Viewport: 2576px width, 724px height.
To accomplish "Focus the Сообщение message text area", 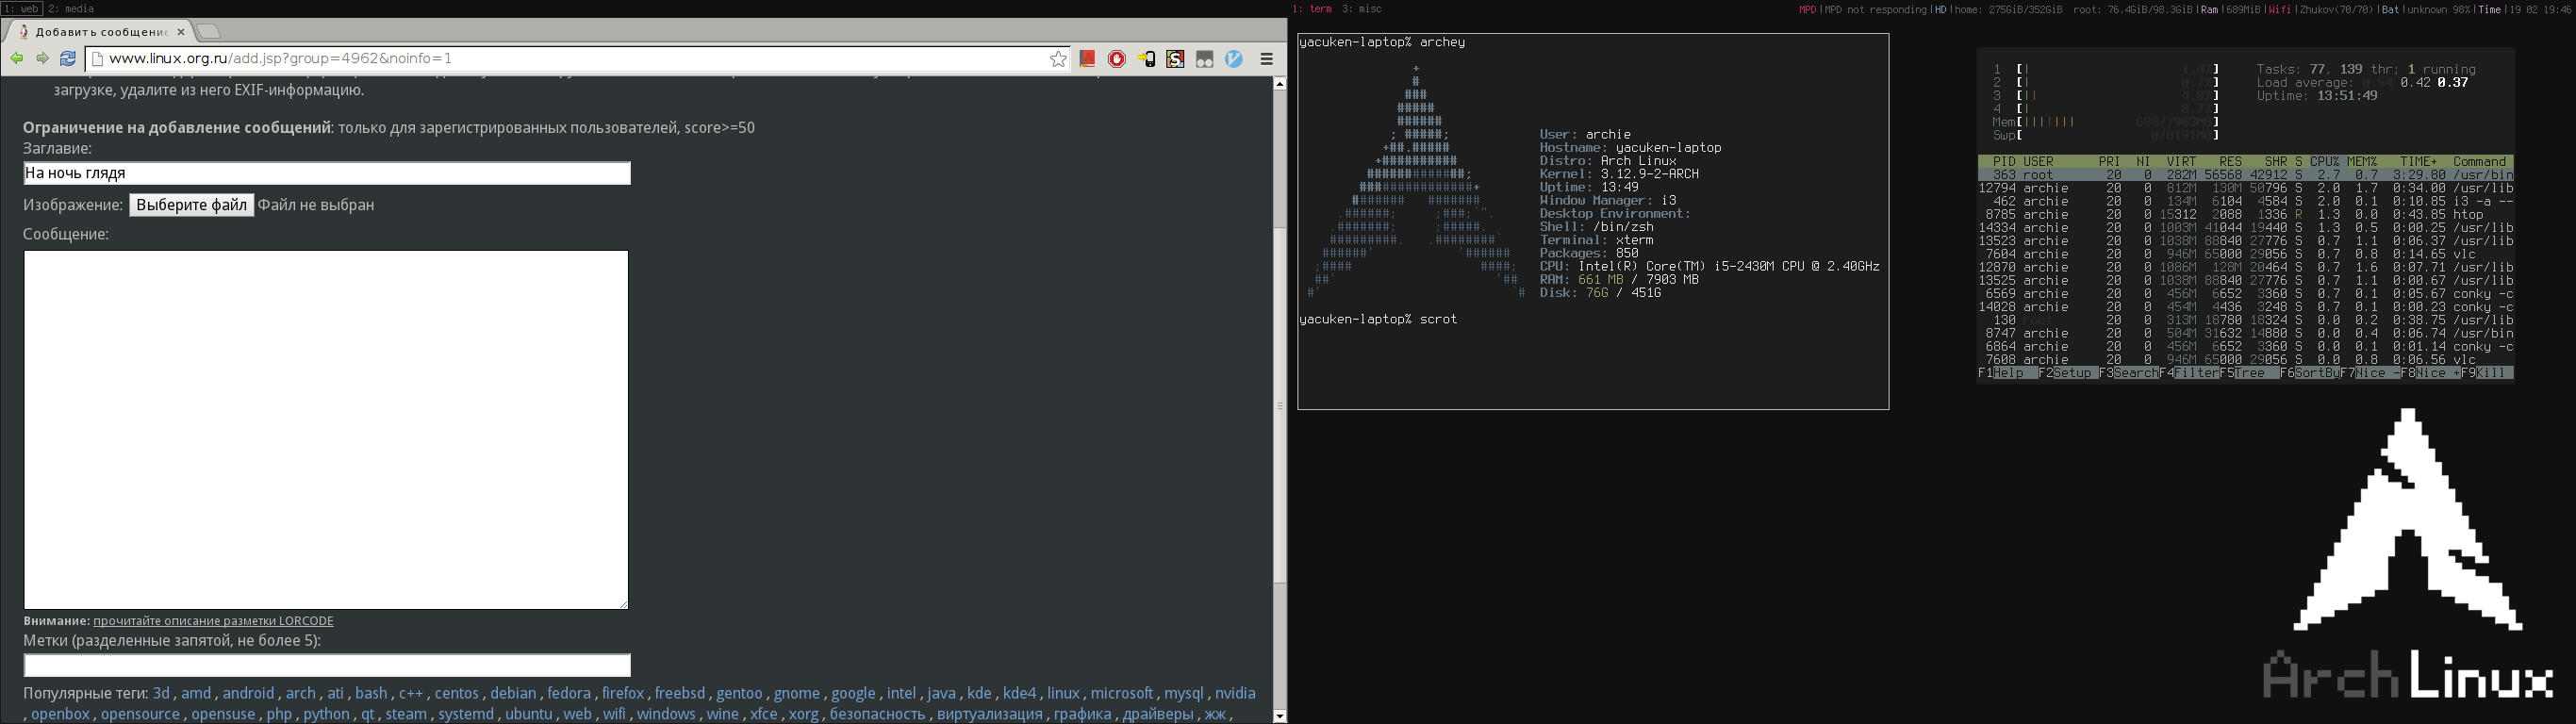I will point(326,429).
